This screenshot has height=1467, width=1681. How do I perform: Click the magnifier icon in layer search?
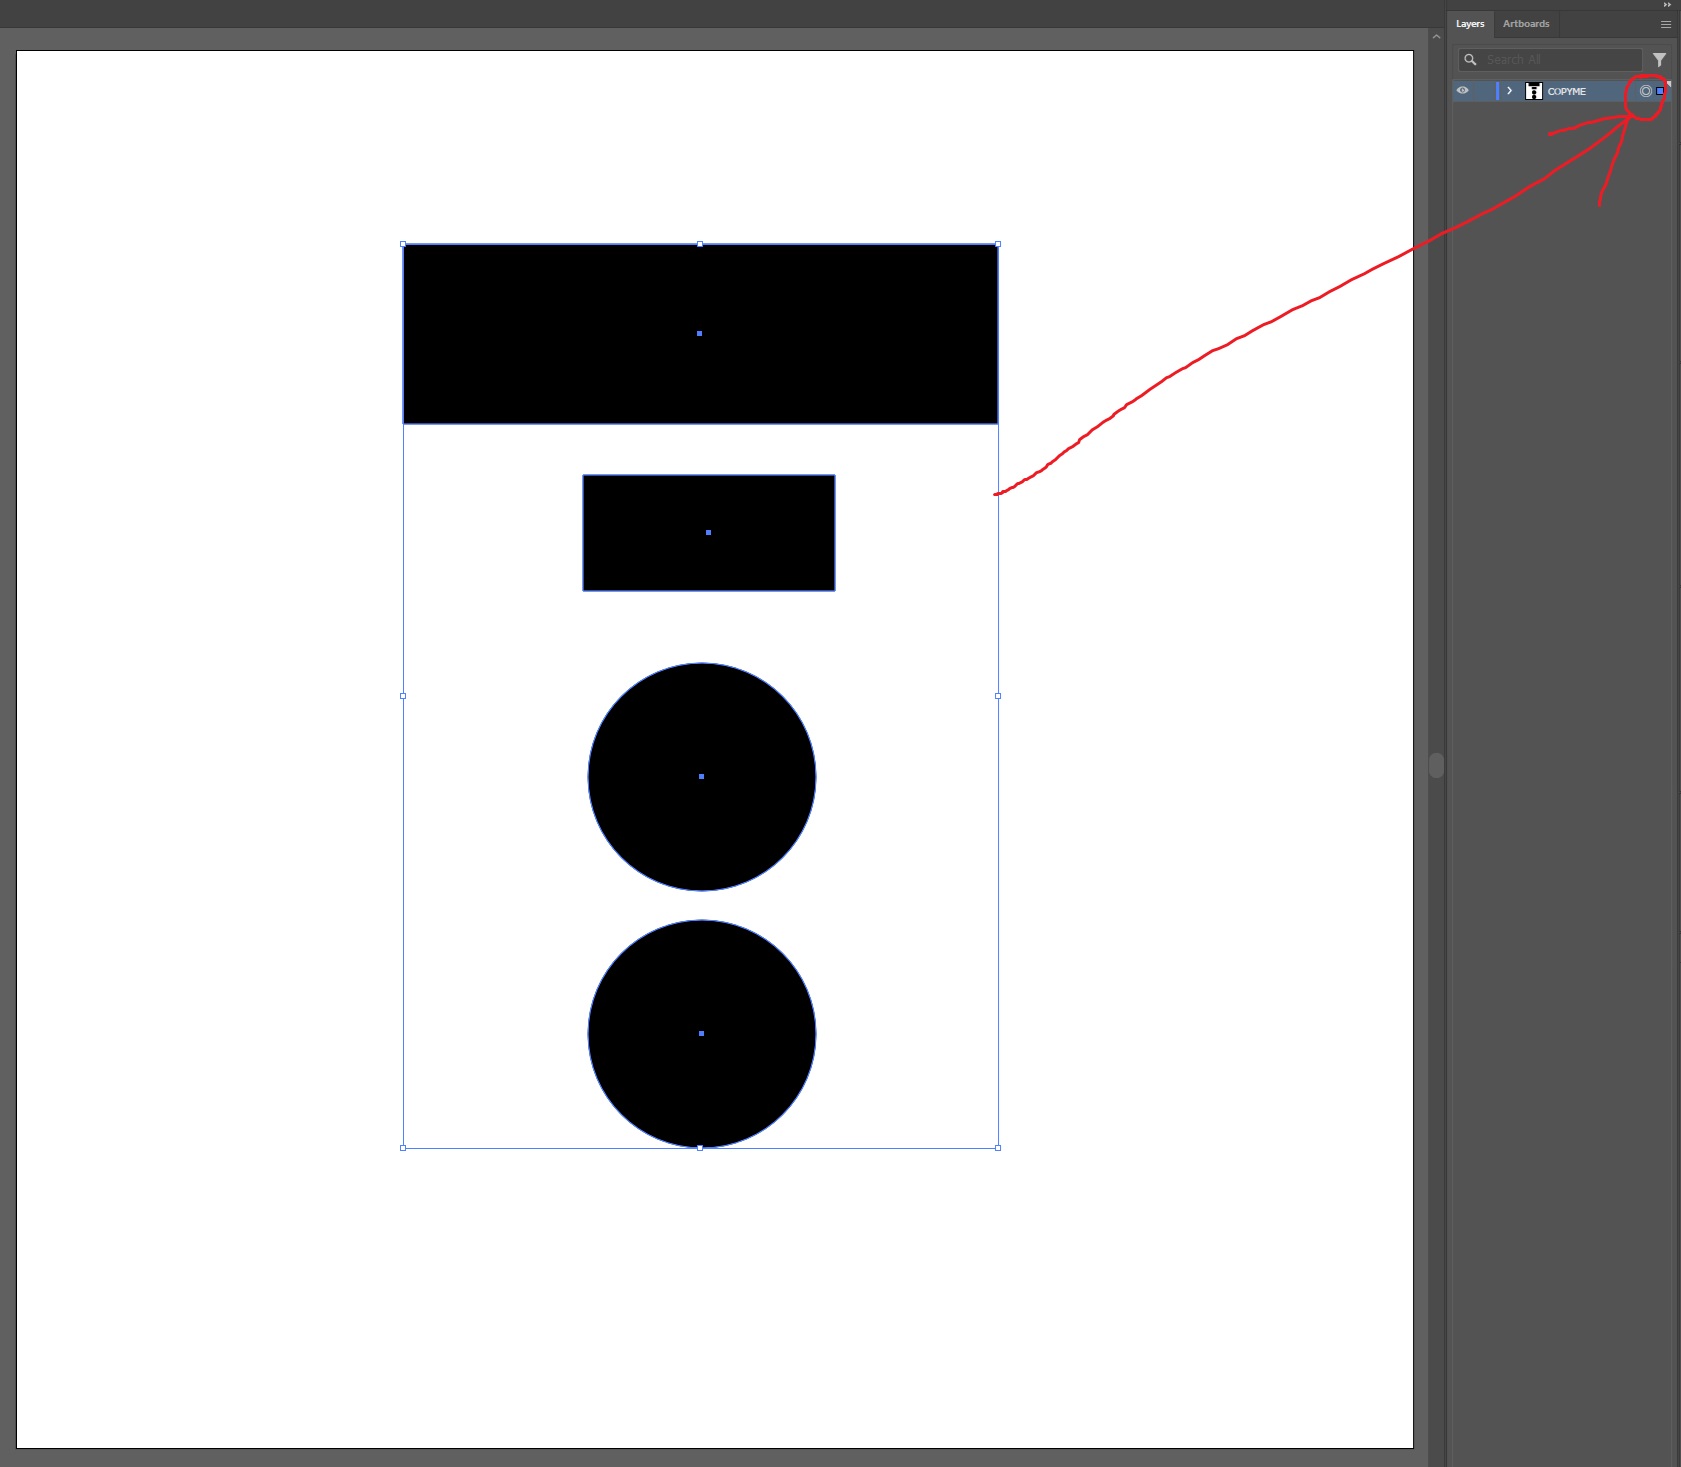[x=1470, y=60]
